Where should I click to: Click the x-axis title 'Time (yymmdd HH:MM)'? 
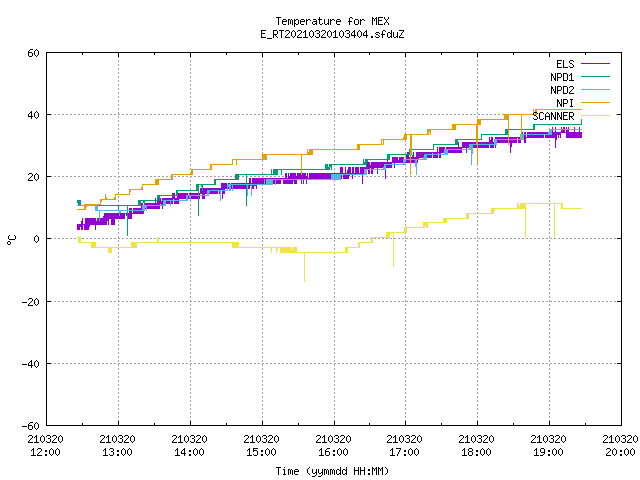pos(332,471)
